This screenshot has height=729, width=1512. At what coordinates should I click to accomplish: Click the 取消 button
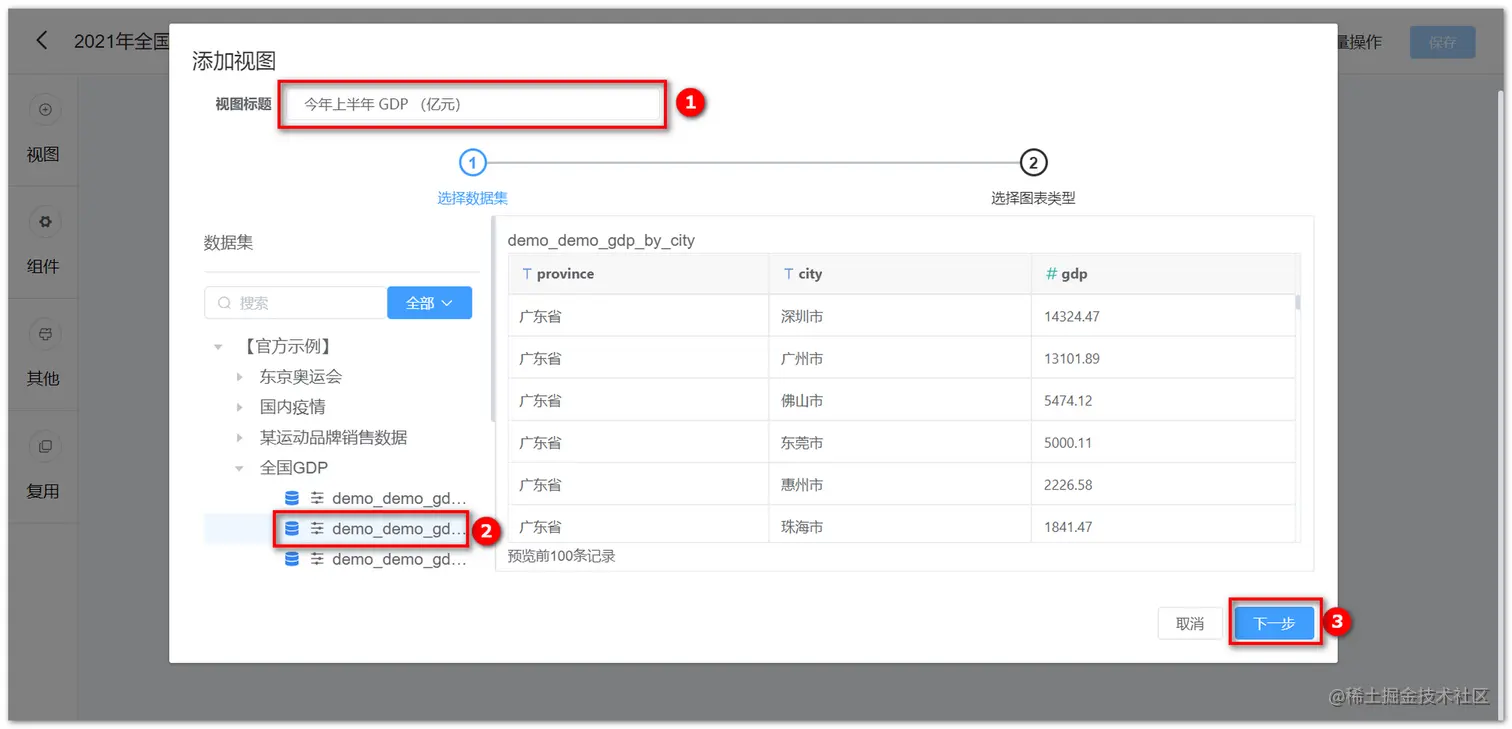point(1190,623)
